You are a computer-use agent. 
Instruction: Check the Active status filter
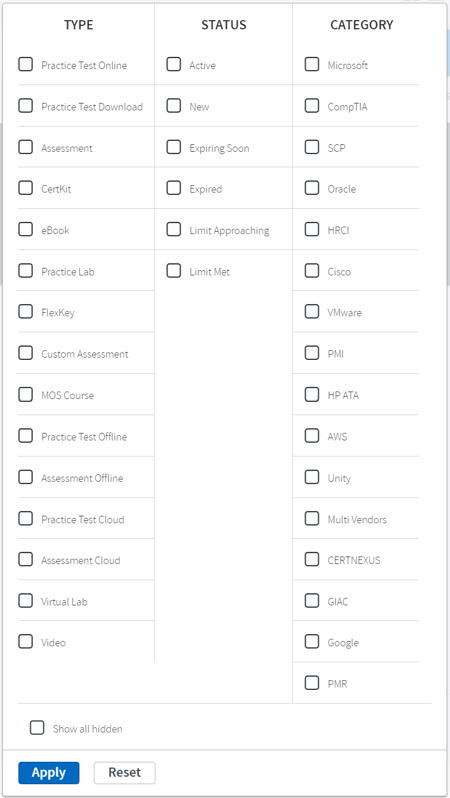pos(174,65)
